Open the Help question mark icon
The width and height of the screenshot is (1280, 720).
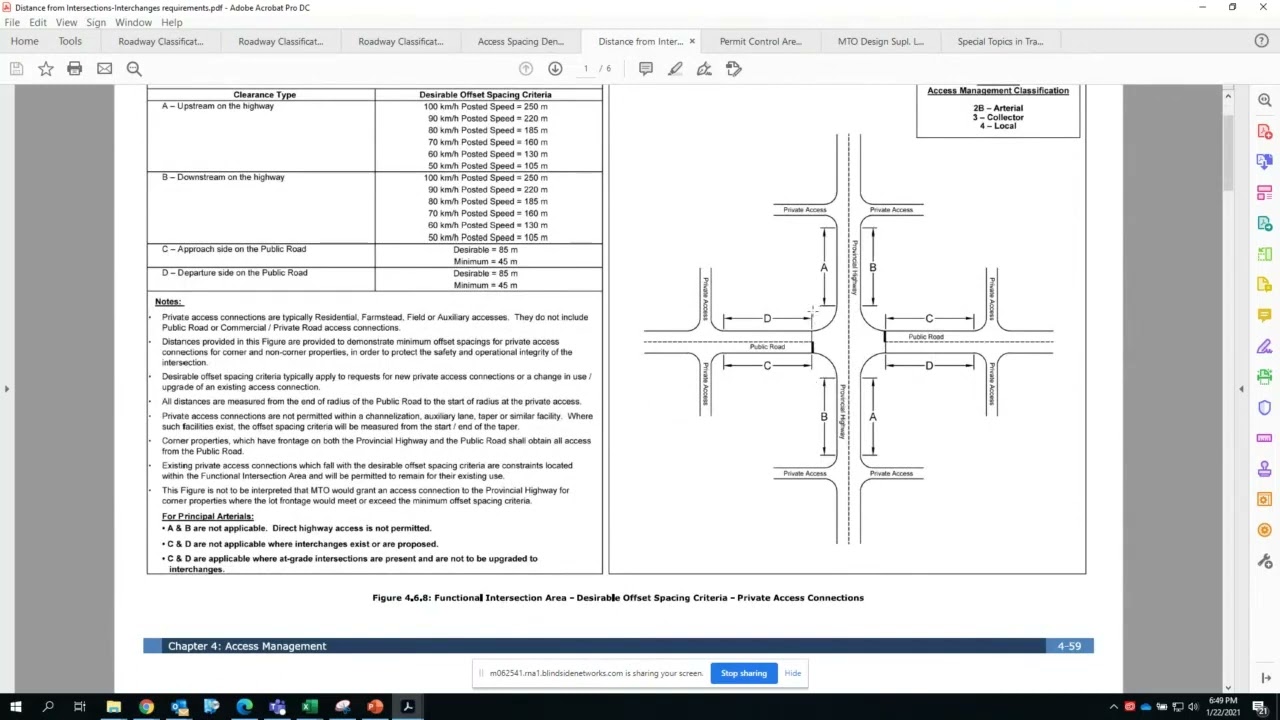click(1261, 41)
